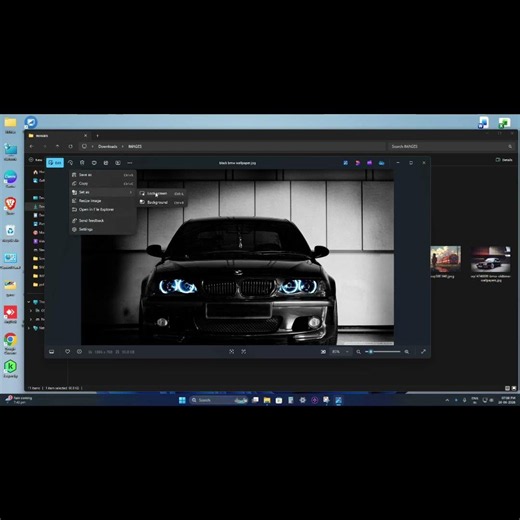The image size is (520, 520).
Task: Set image as Background
Action: pos(162,202)
